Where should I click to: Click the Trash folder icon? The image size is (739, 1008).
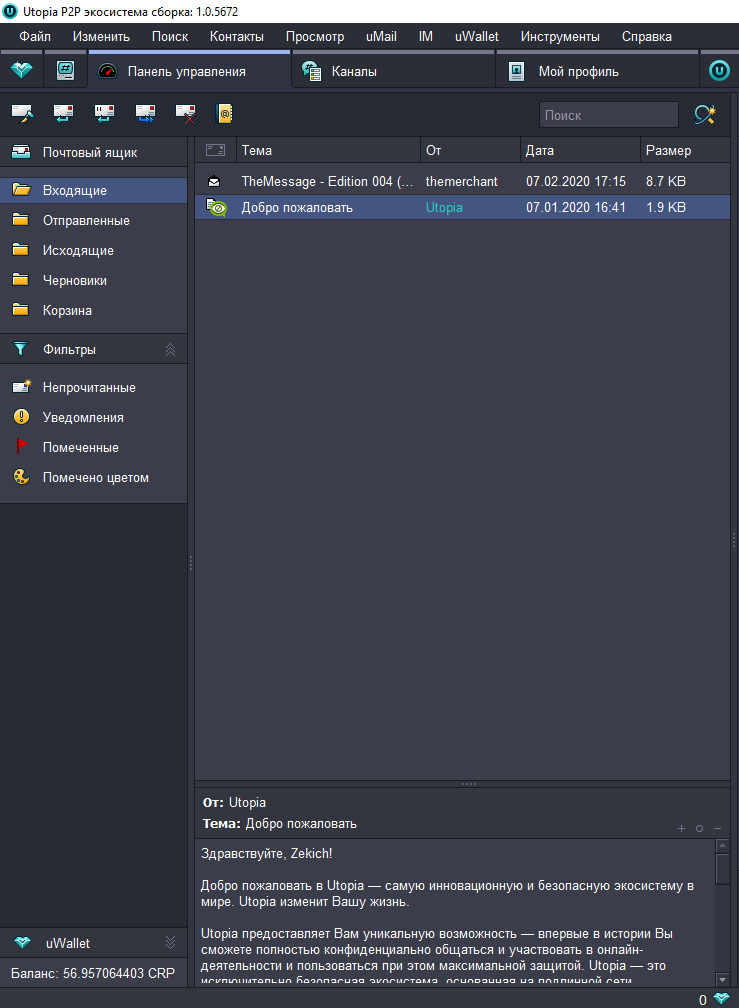(x=21, y=310)
